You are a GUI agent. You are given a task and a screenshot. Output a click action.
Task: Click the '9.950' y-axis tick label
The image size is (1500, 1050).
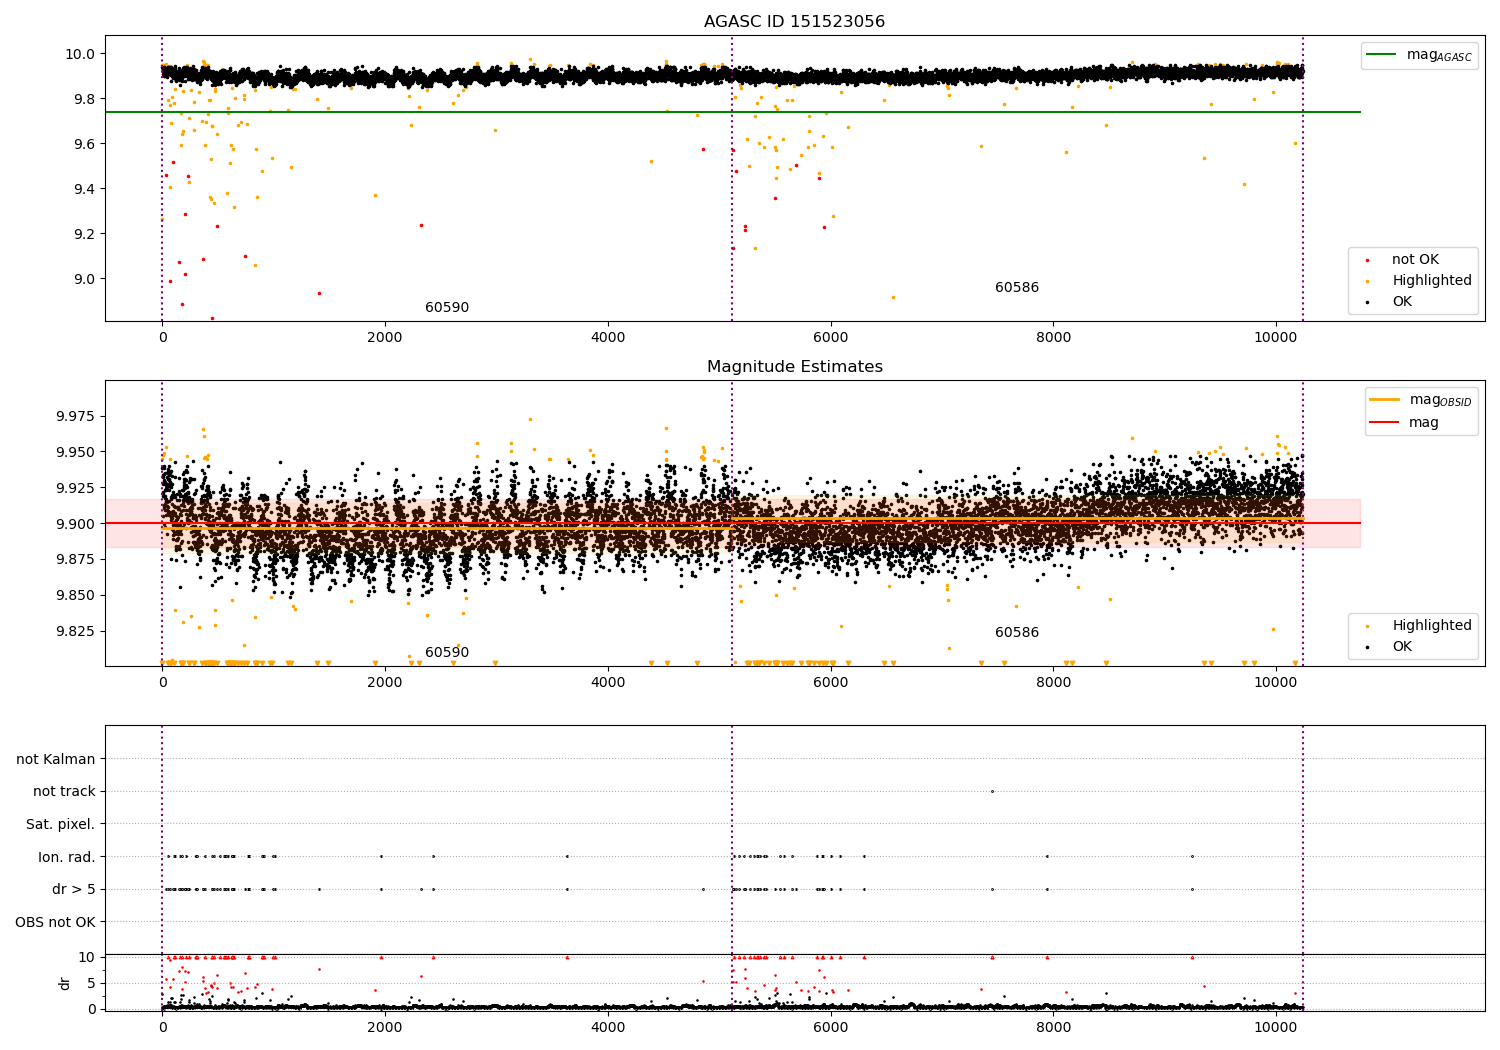[x=76, y=452]
